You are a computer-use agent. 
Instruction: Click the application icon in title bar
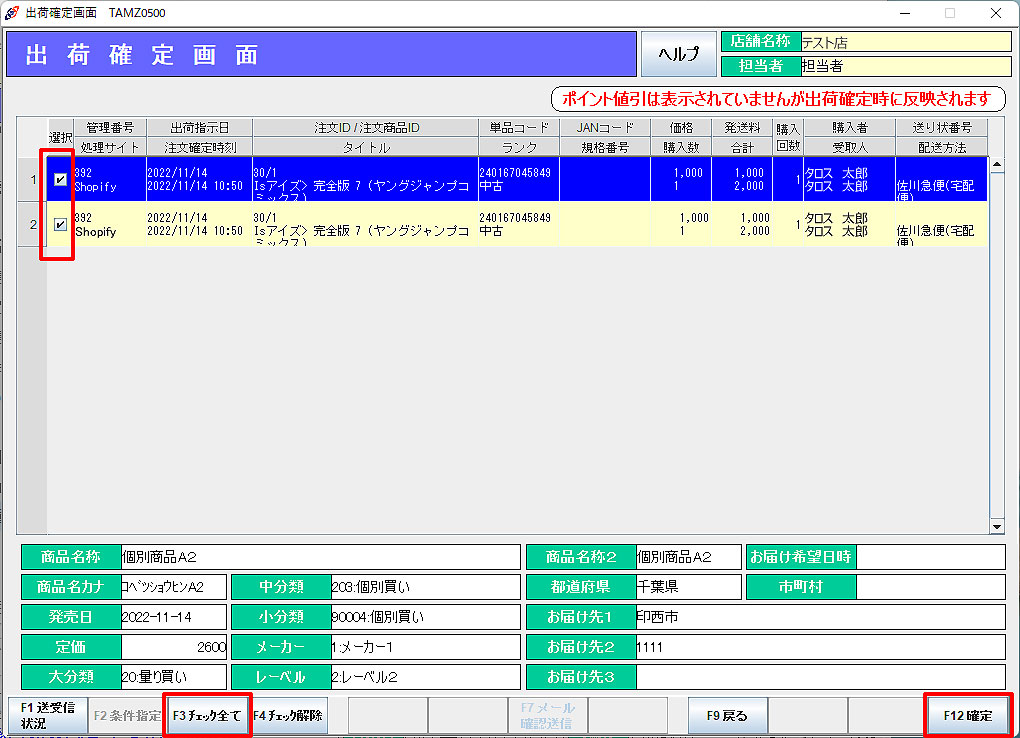[x=12, y=13]
